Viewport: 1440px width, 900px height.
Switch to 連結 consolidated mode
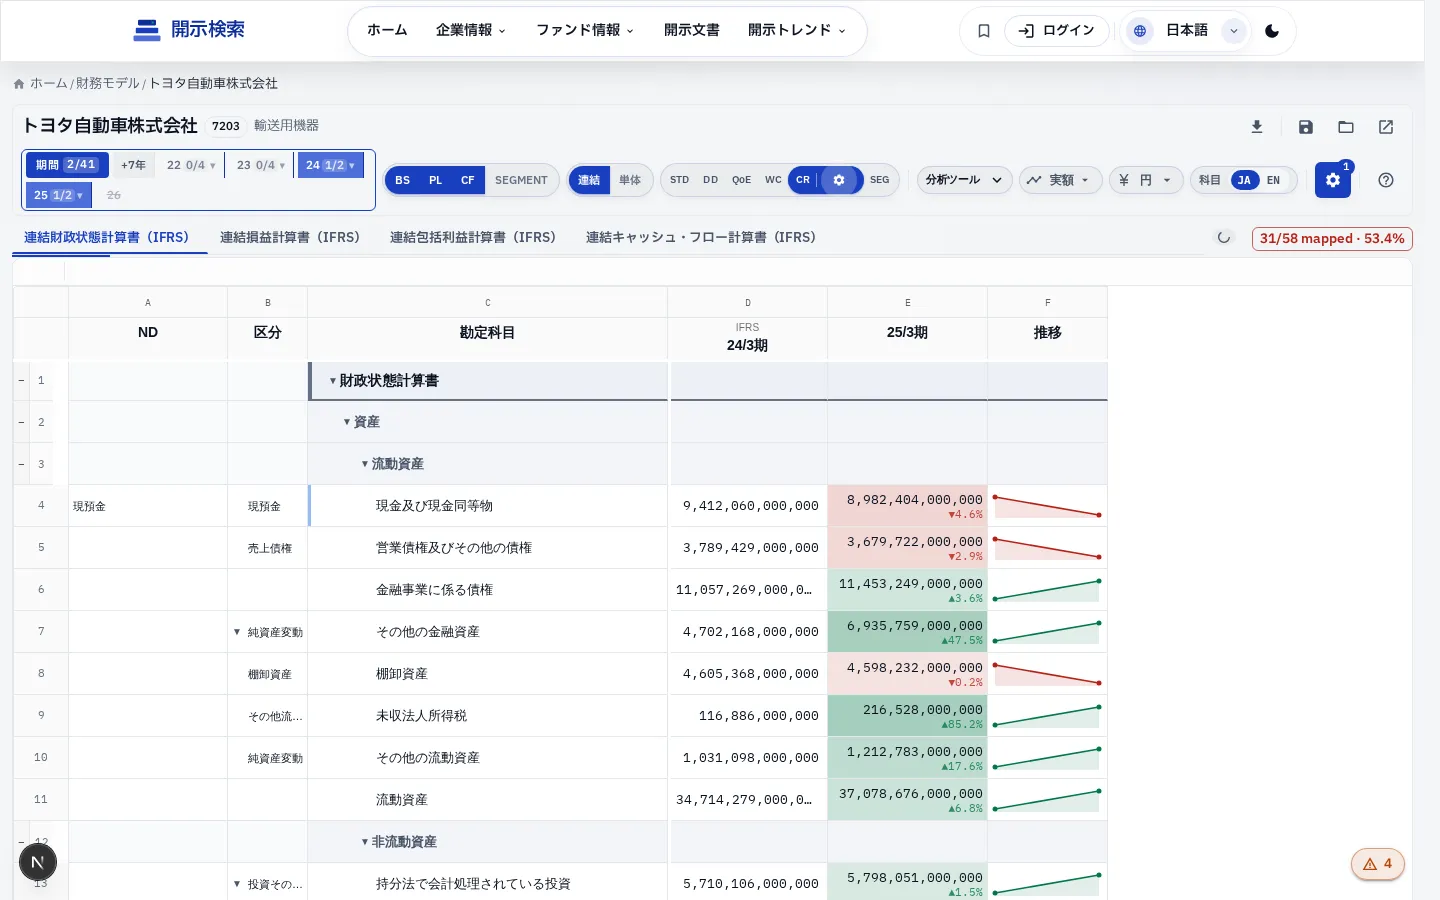[589, 180]
